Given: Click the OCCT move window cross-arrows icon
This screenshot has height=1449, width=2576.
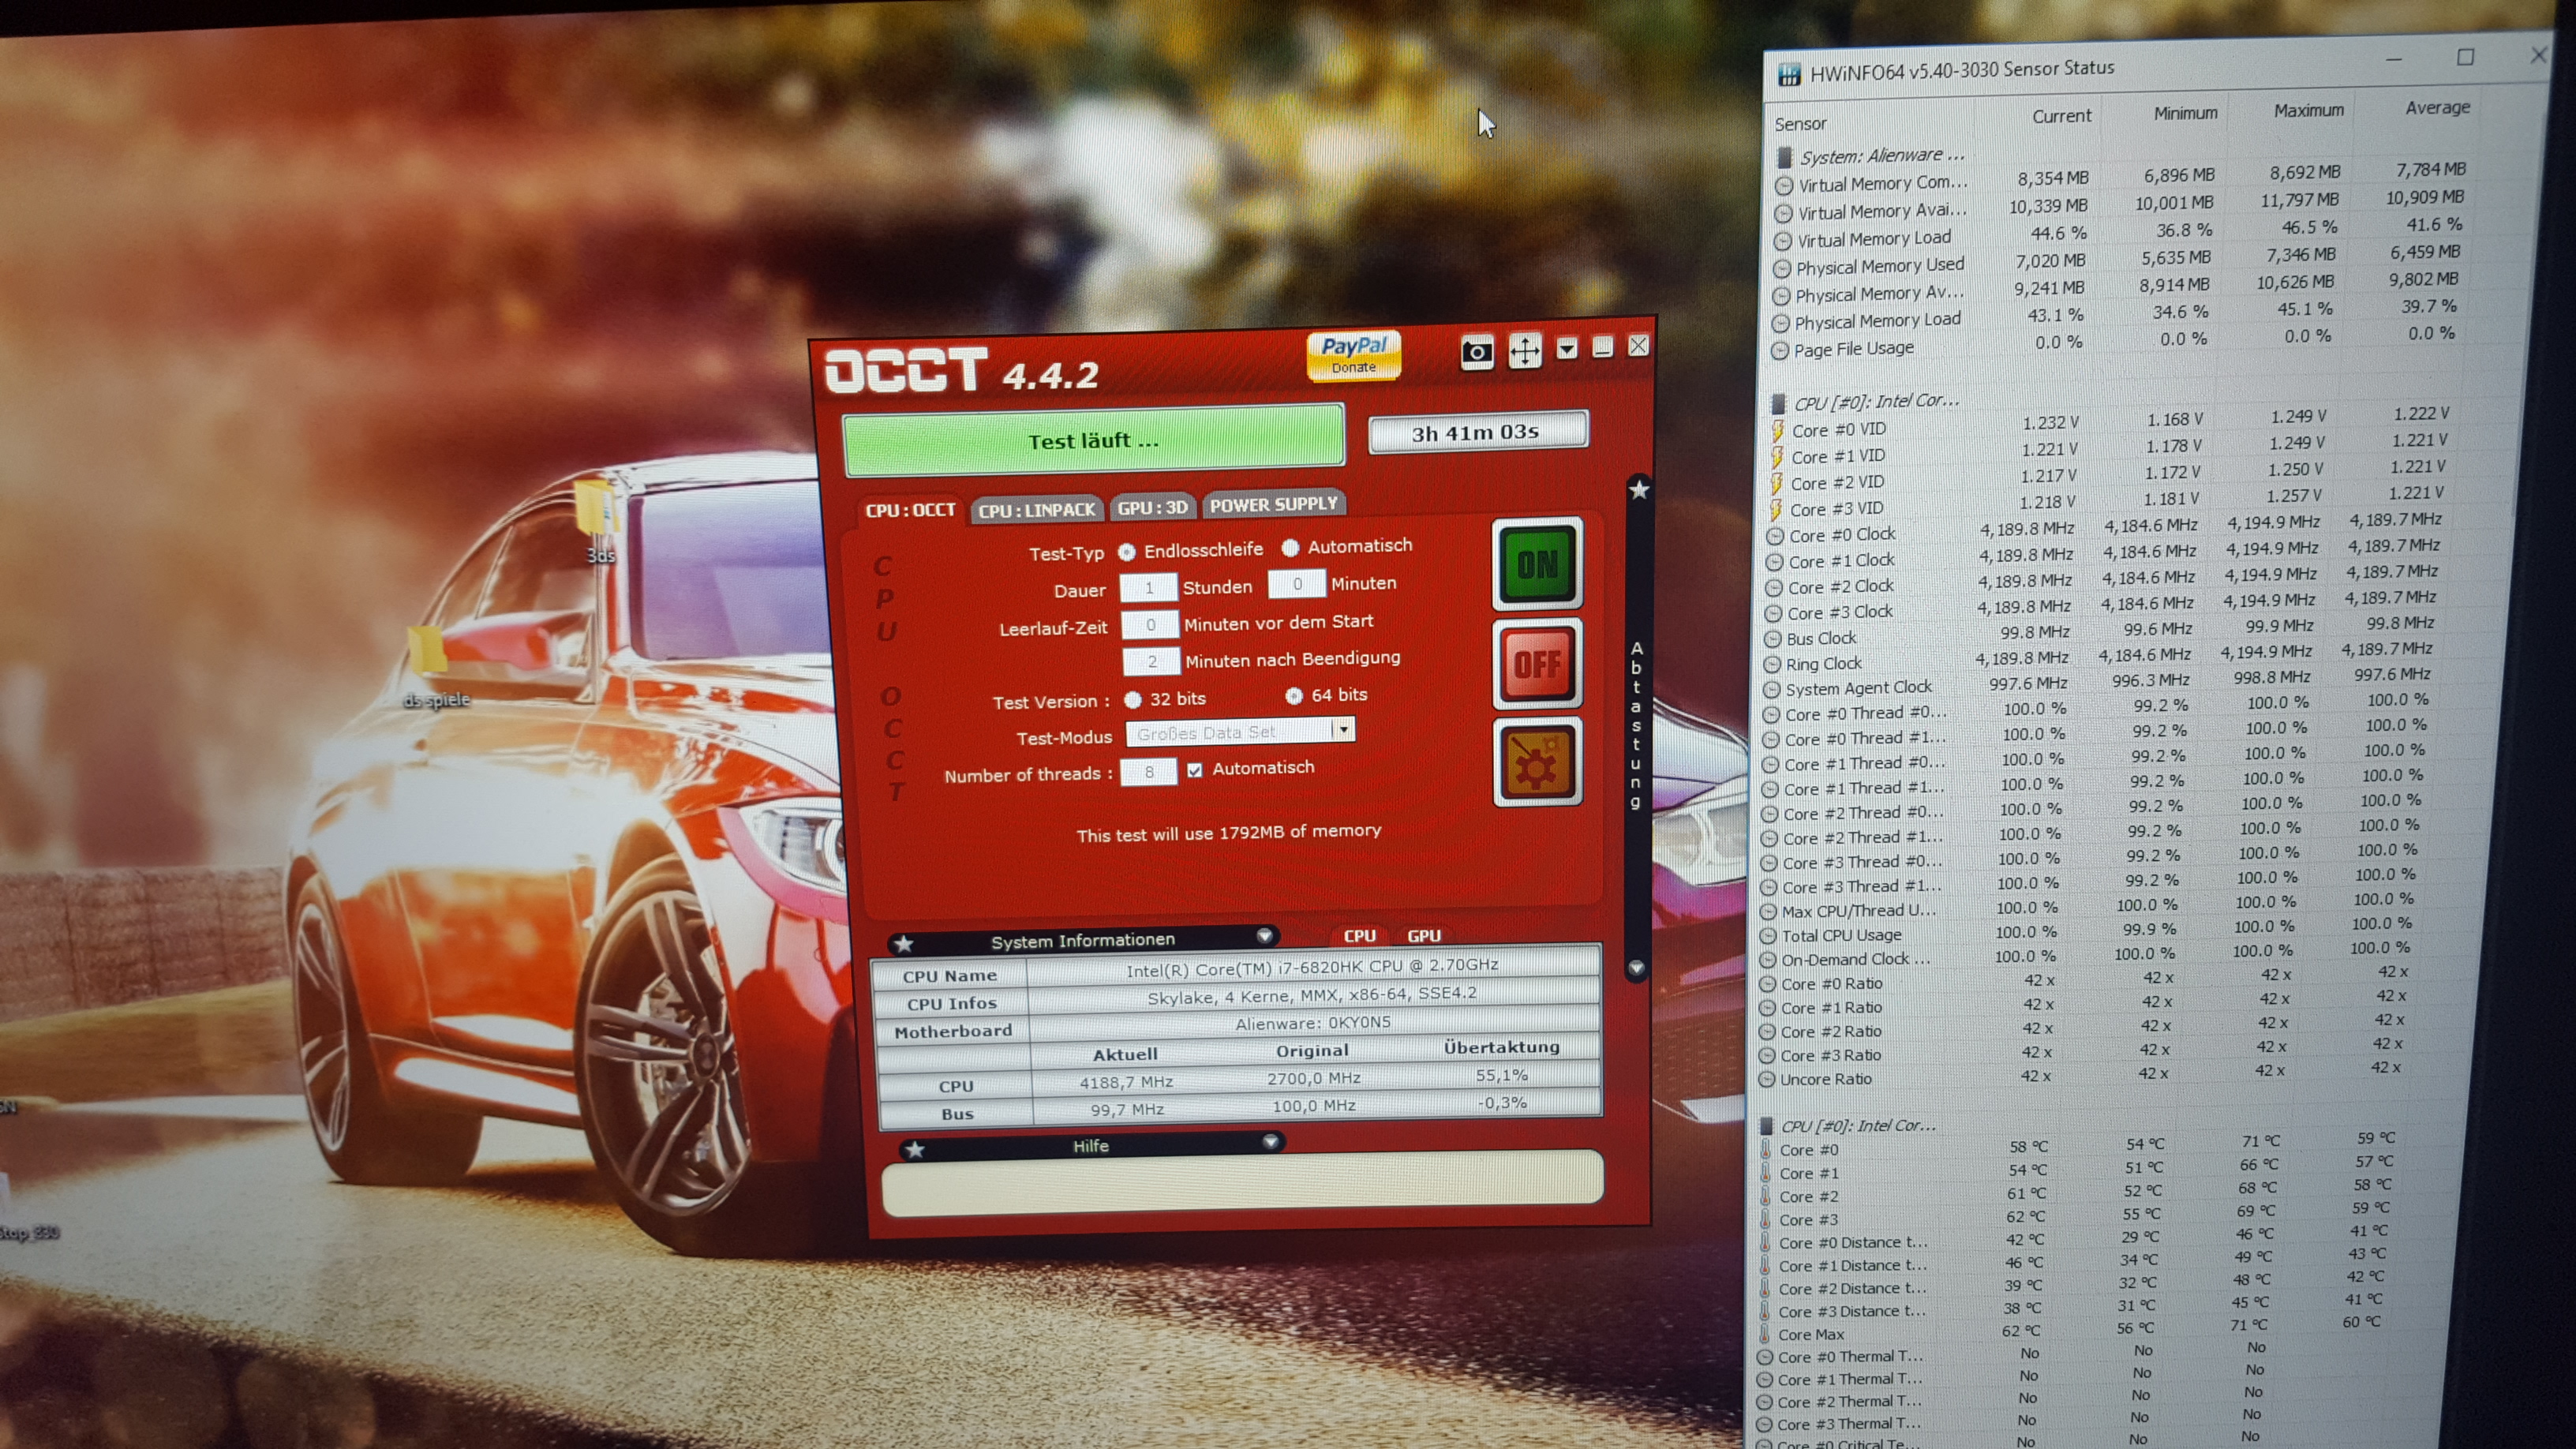Looking at the screenshot, I should [1525, 350].
